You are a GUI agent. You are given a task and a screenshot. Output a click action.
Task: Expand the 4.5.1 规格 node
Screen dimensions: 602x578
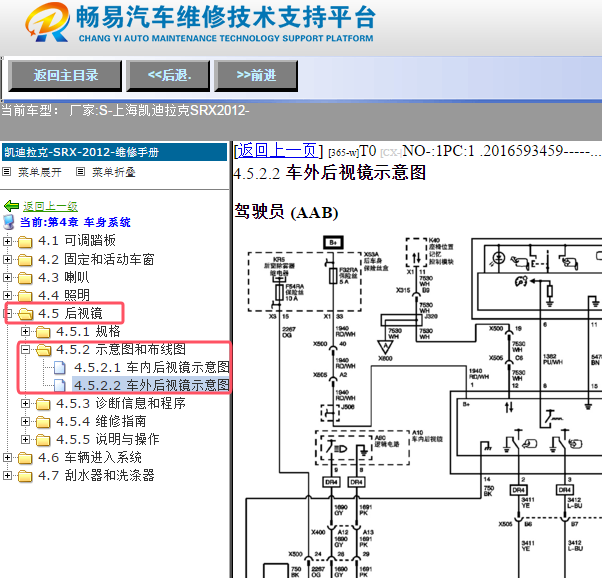[25, 331]
